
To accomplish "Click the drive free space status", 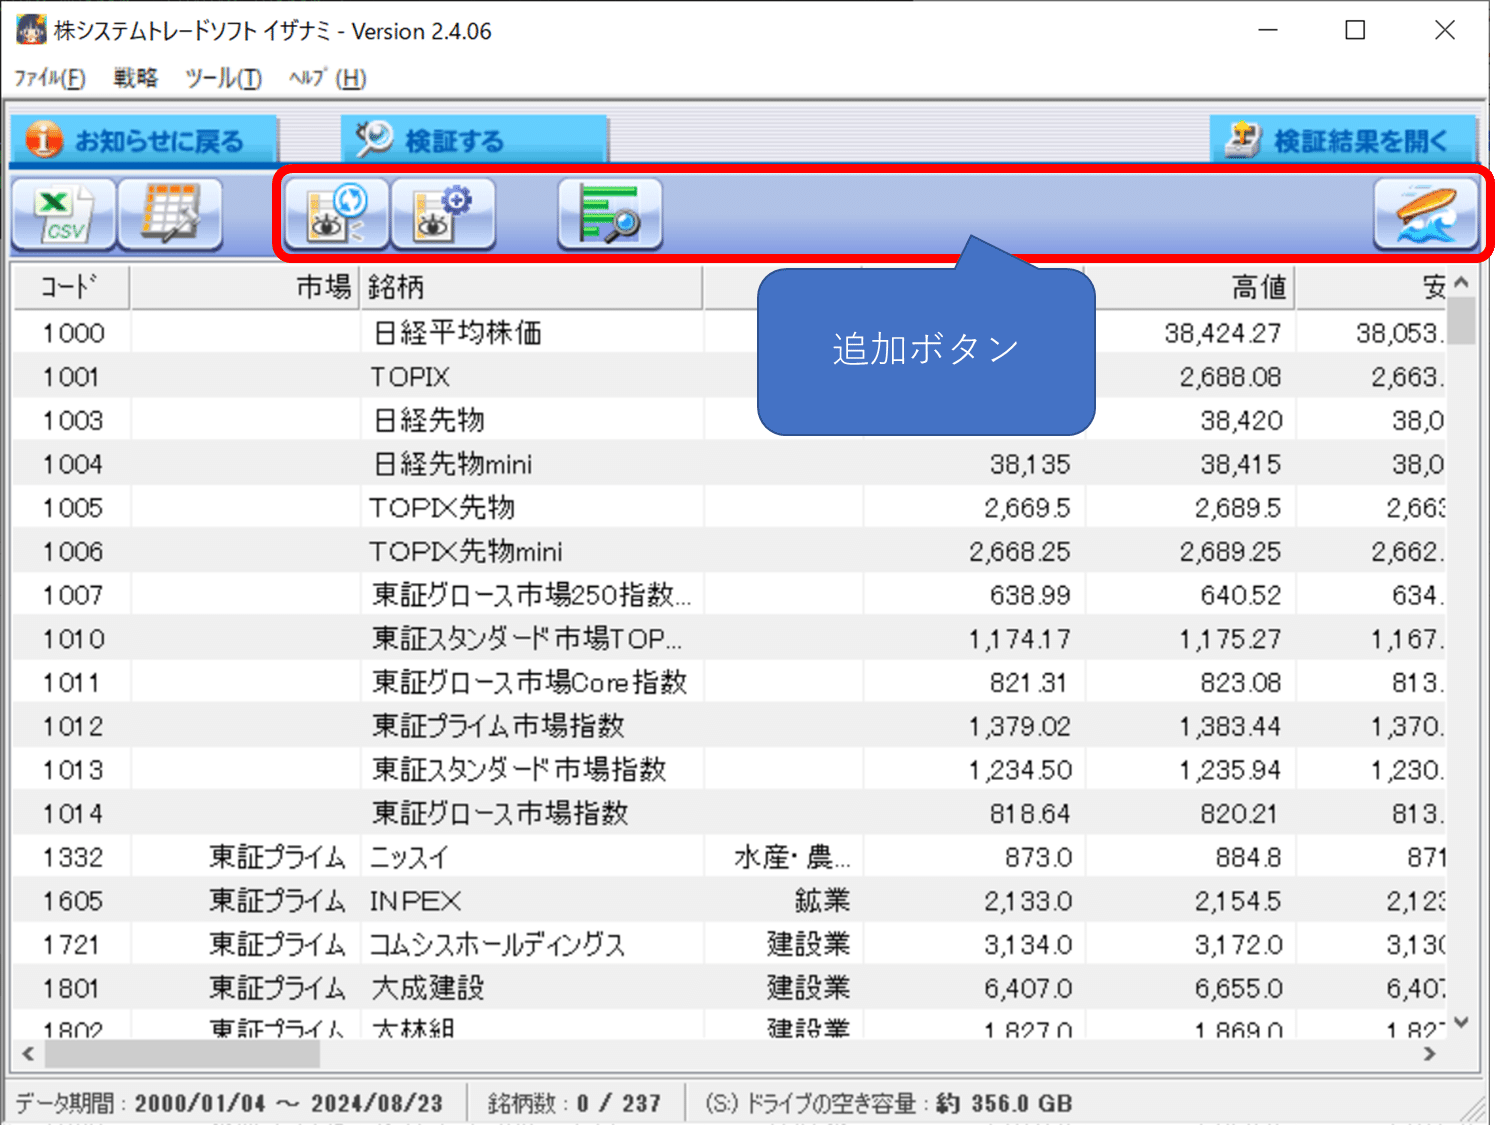I will click(888, 1103).
